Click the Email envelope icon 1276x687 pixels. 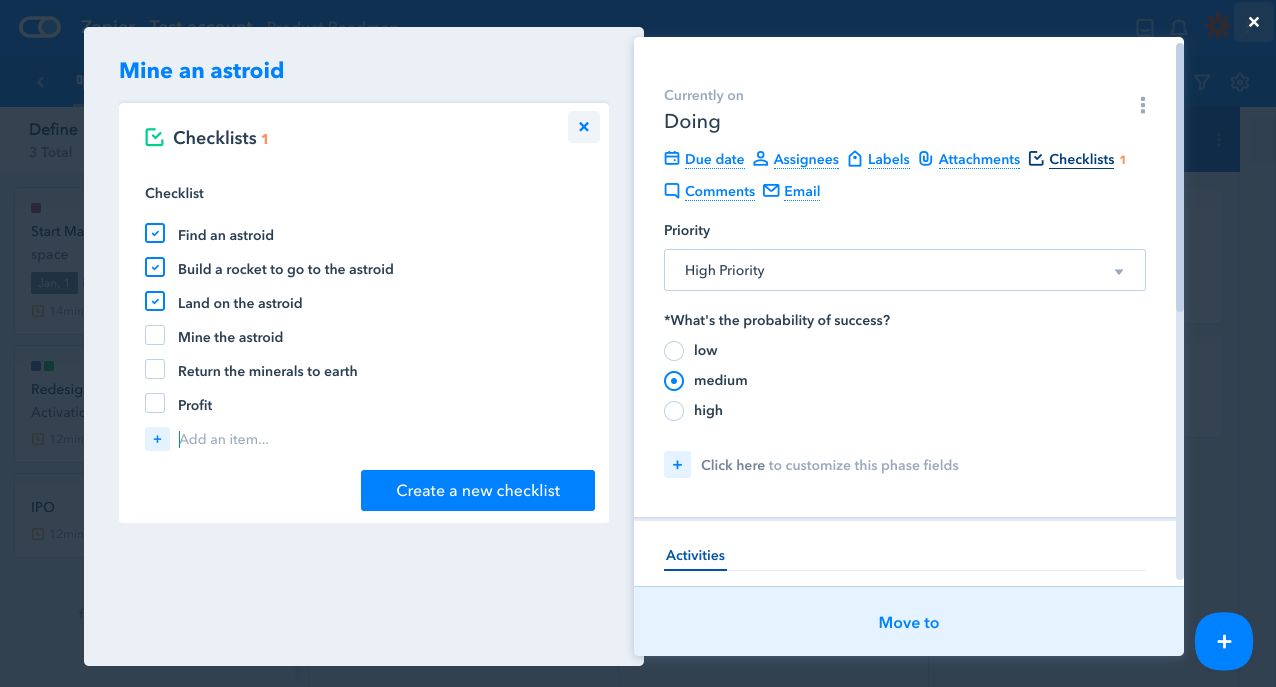click(771, 191)
